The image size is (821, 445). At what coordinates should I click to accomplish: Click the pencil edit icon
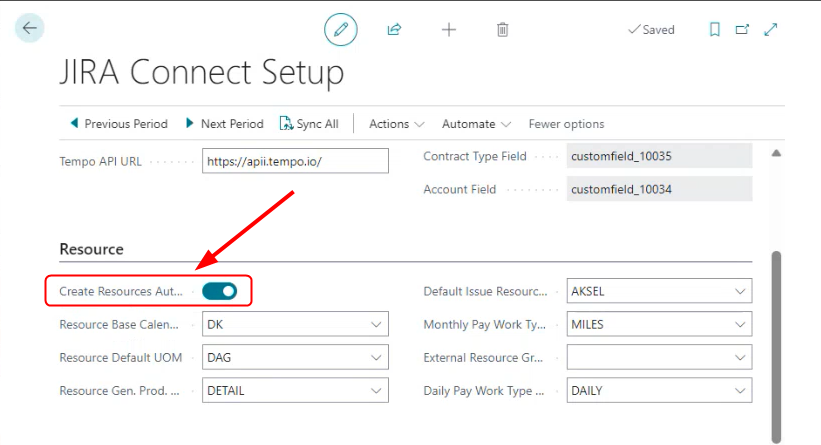point(341,29)
